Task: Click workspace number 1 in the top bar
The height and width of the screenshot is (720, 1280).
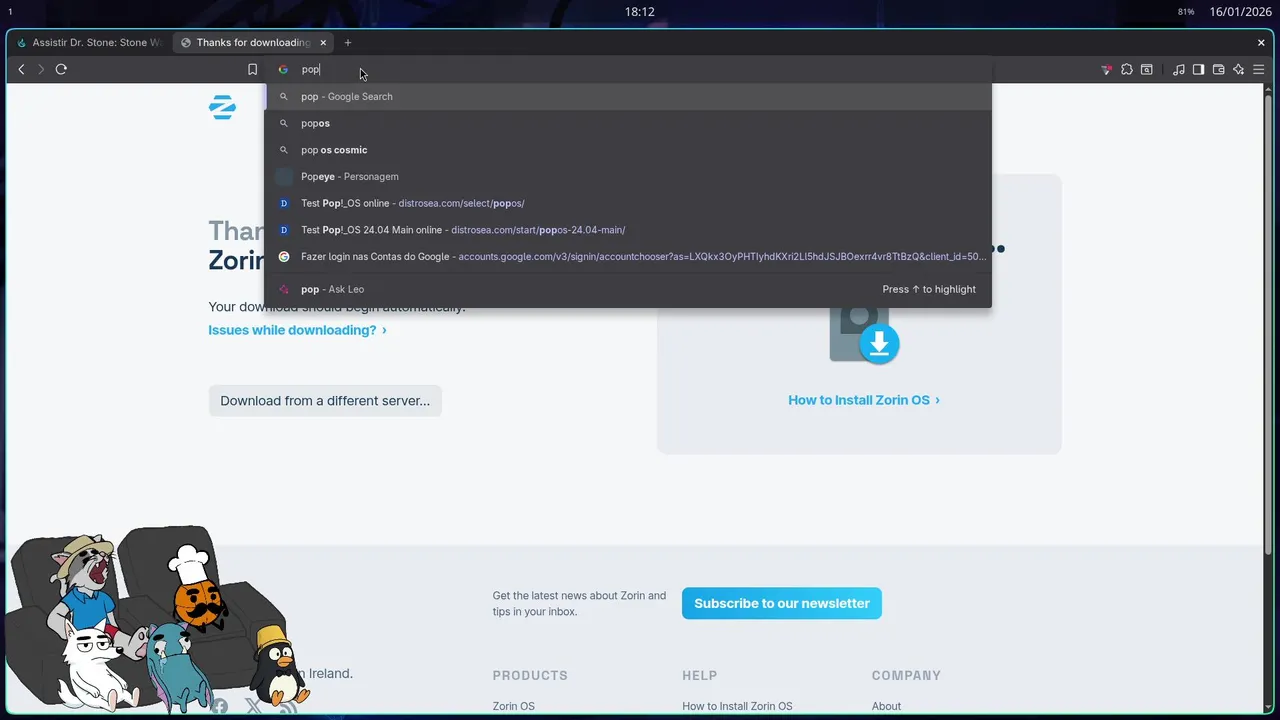Action: pos(10,12)
